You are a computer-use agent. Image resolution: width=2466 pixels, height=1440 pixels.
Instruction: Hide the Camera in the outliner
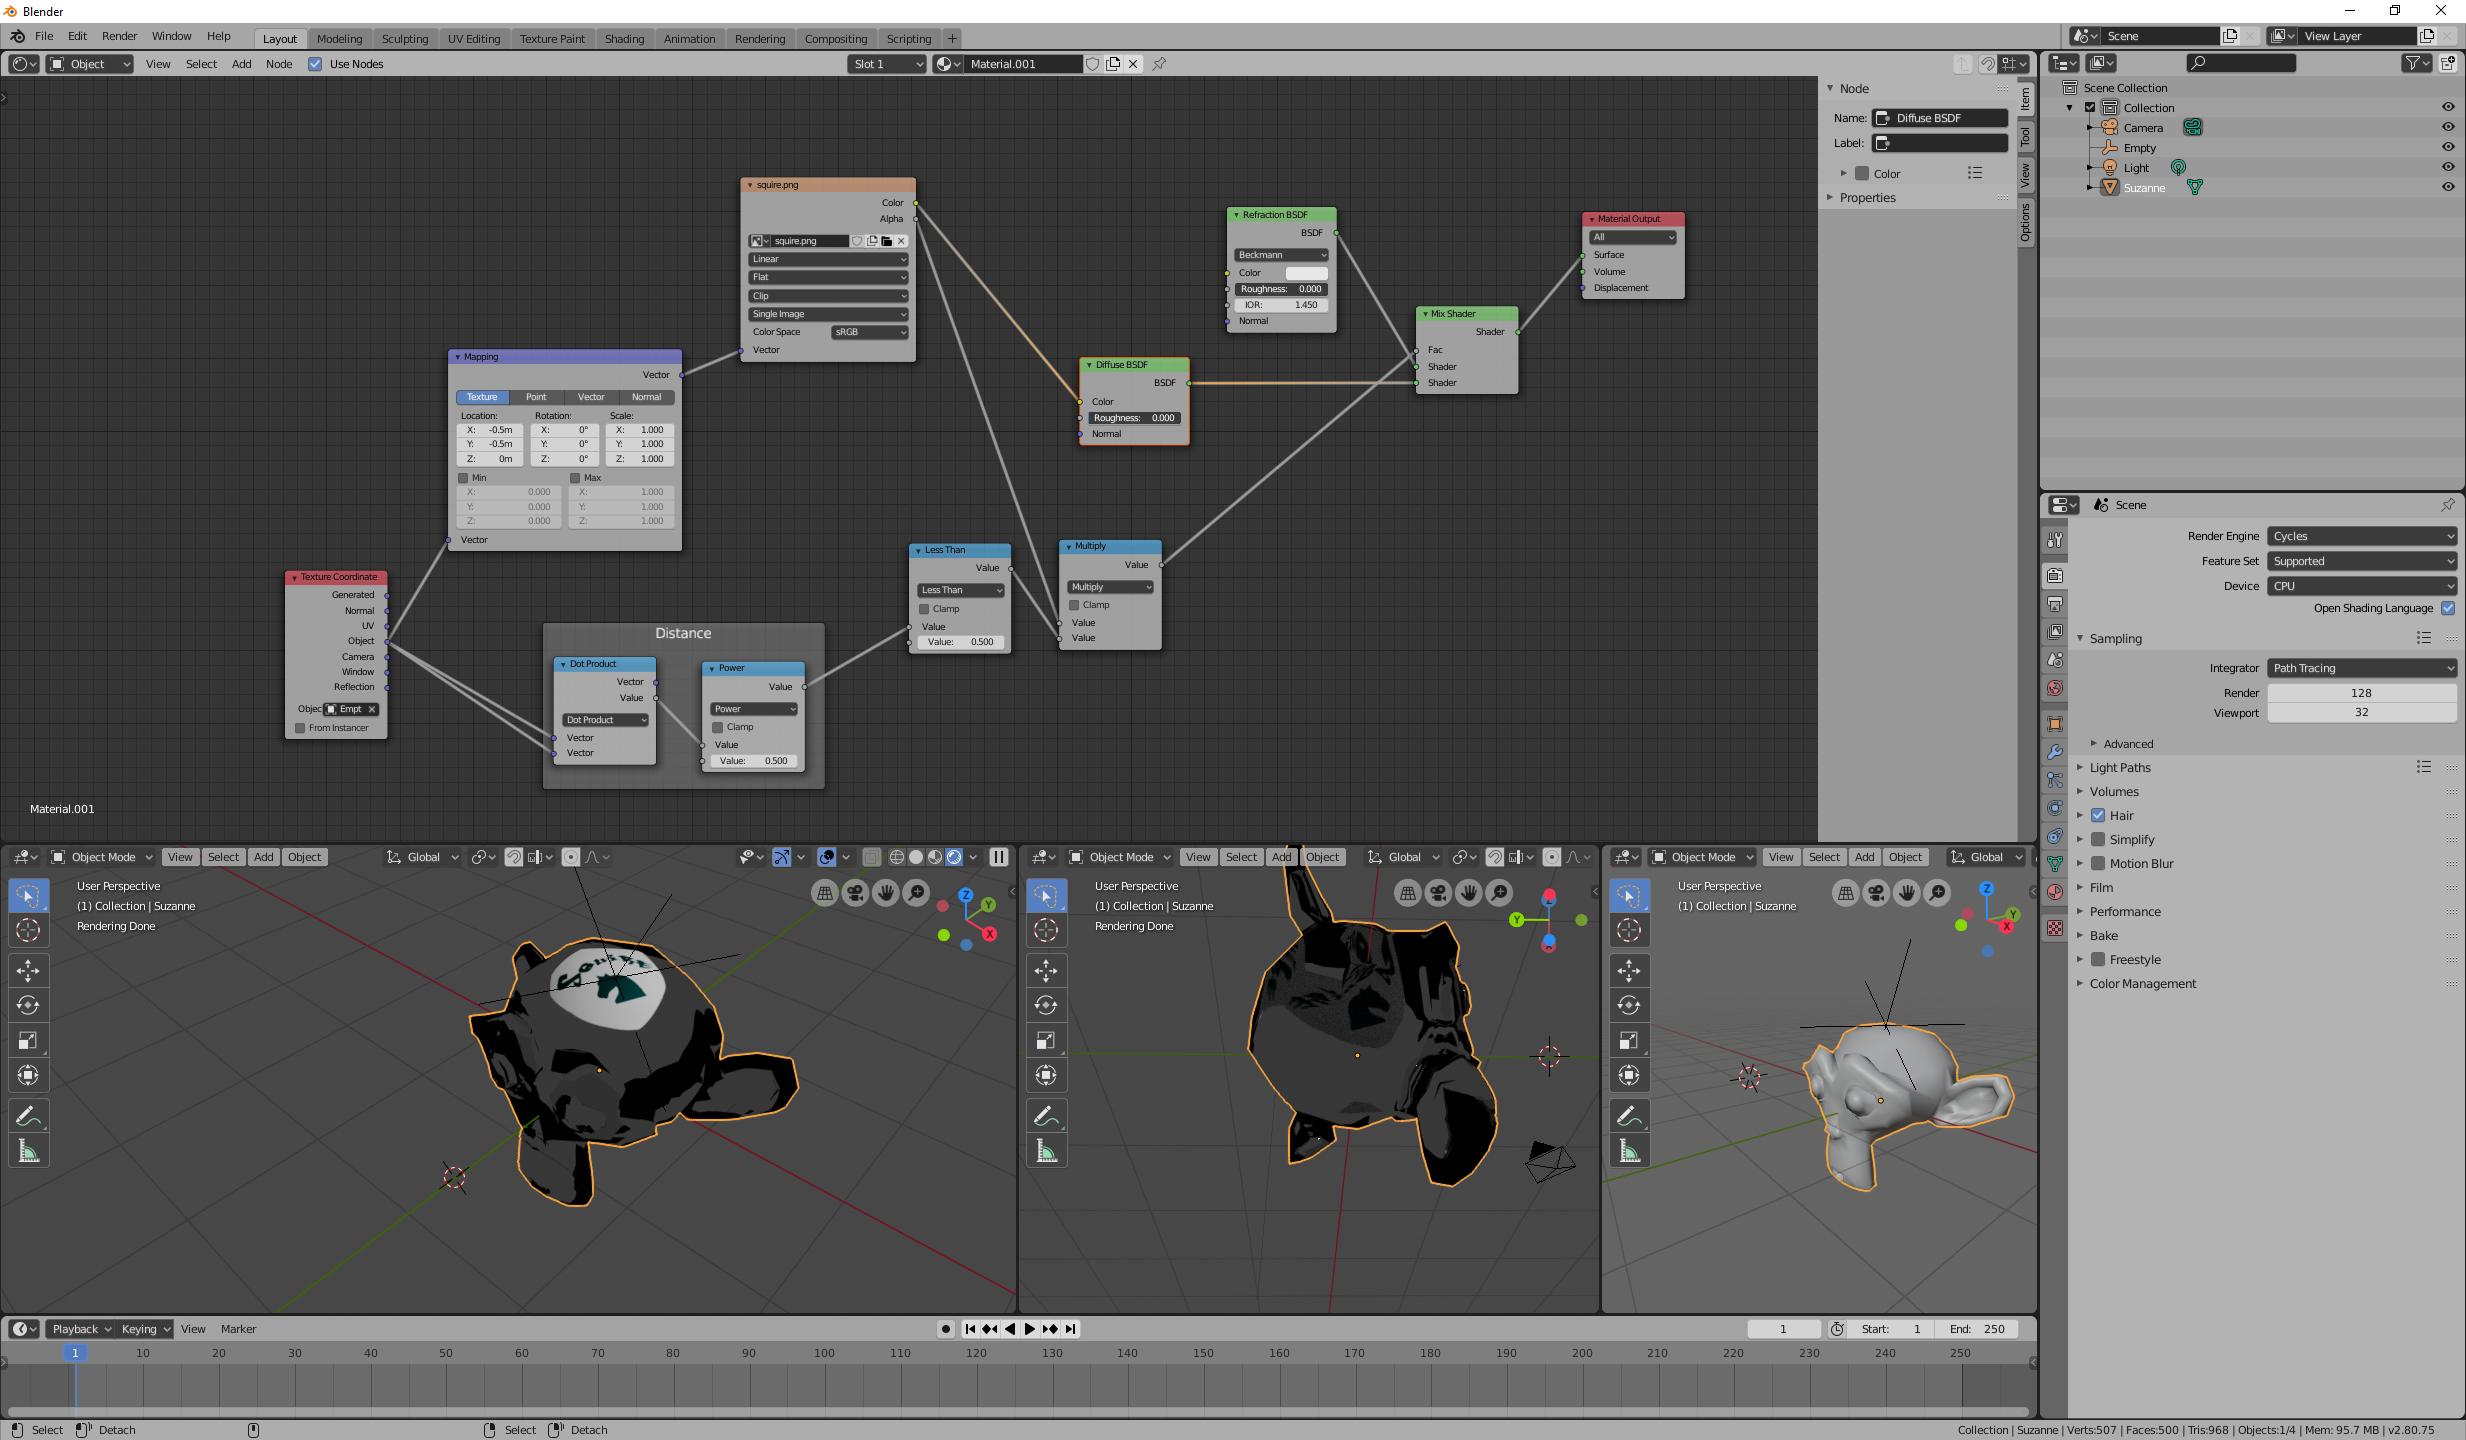tap(2448, 127)
